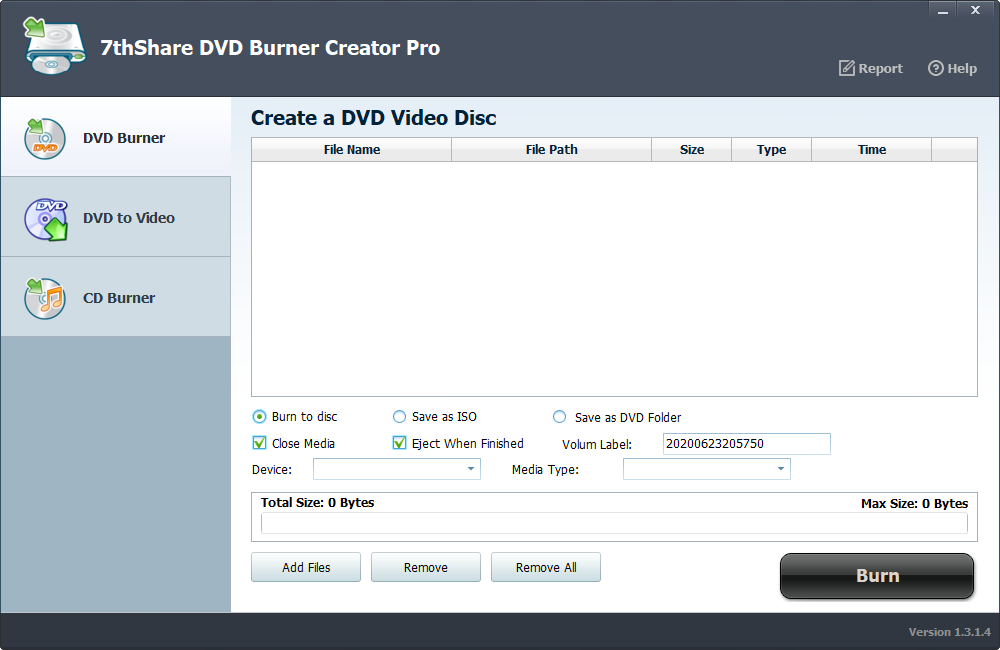Click the CD Burner music disc icon

tap(45, 298)
